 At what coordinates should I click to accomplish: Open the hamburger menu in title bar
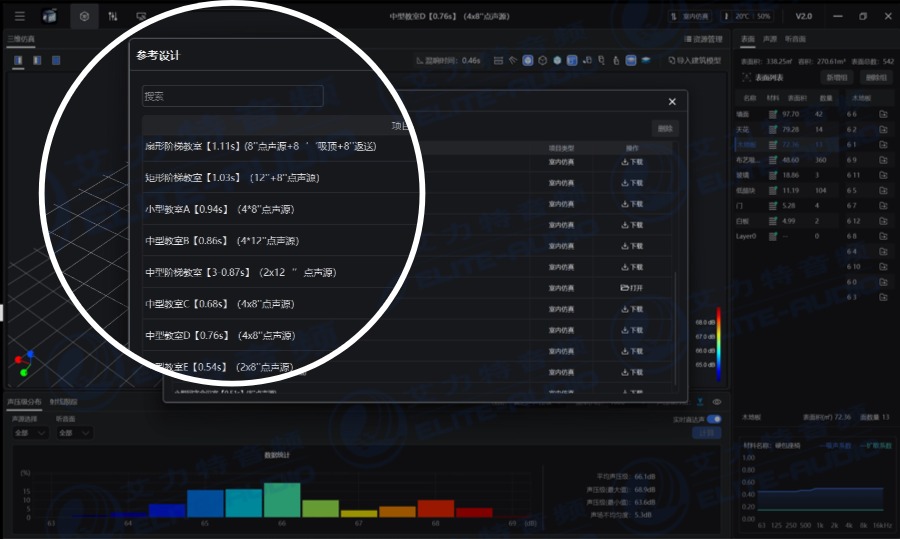20,16
